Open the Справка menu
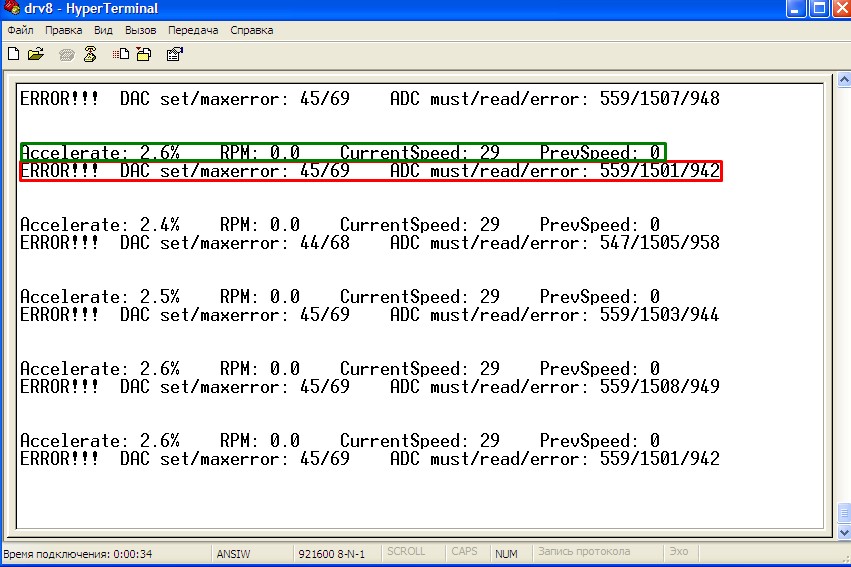 pos(251,30)
